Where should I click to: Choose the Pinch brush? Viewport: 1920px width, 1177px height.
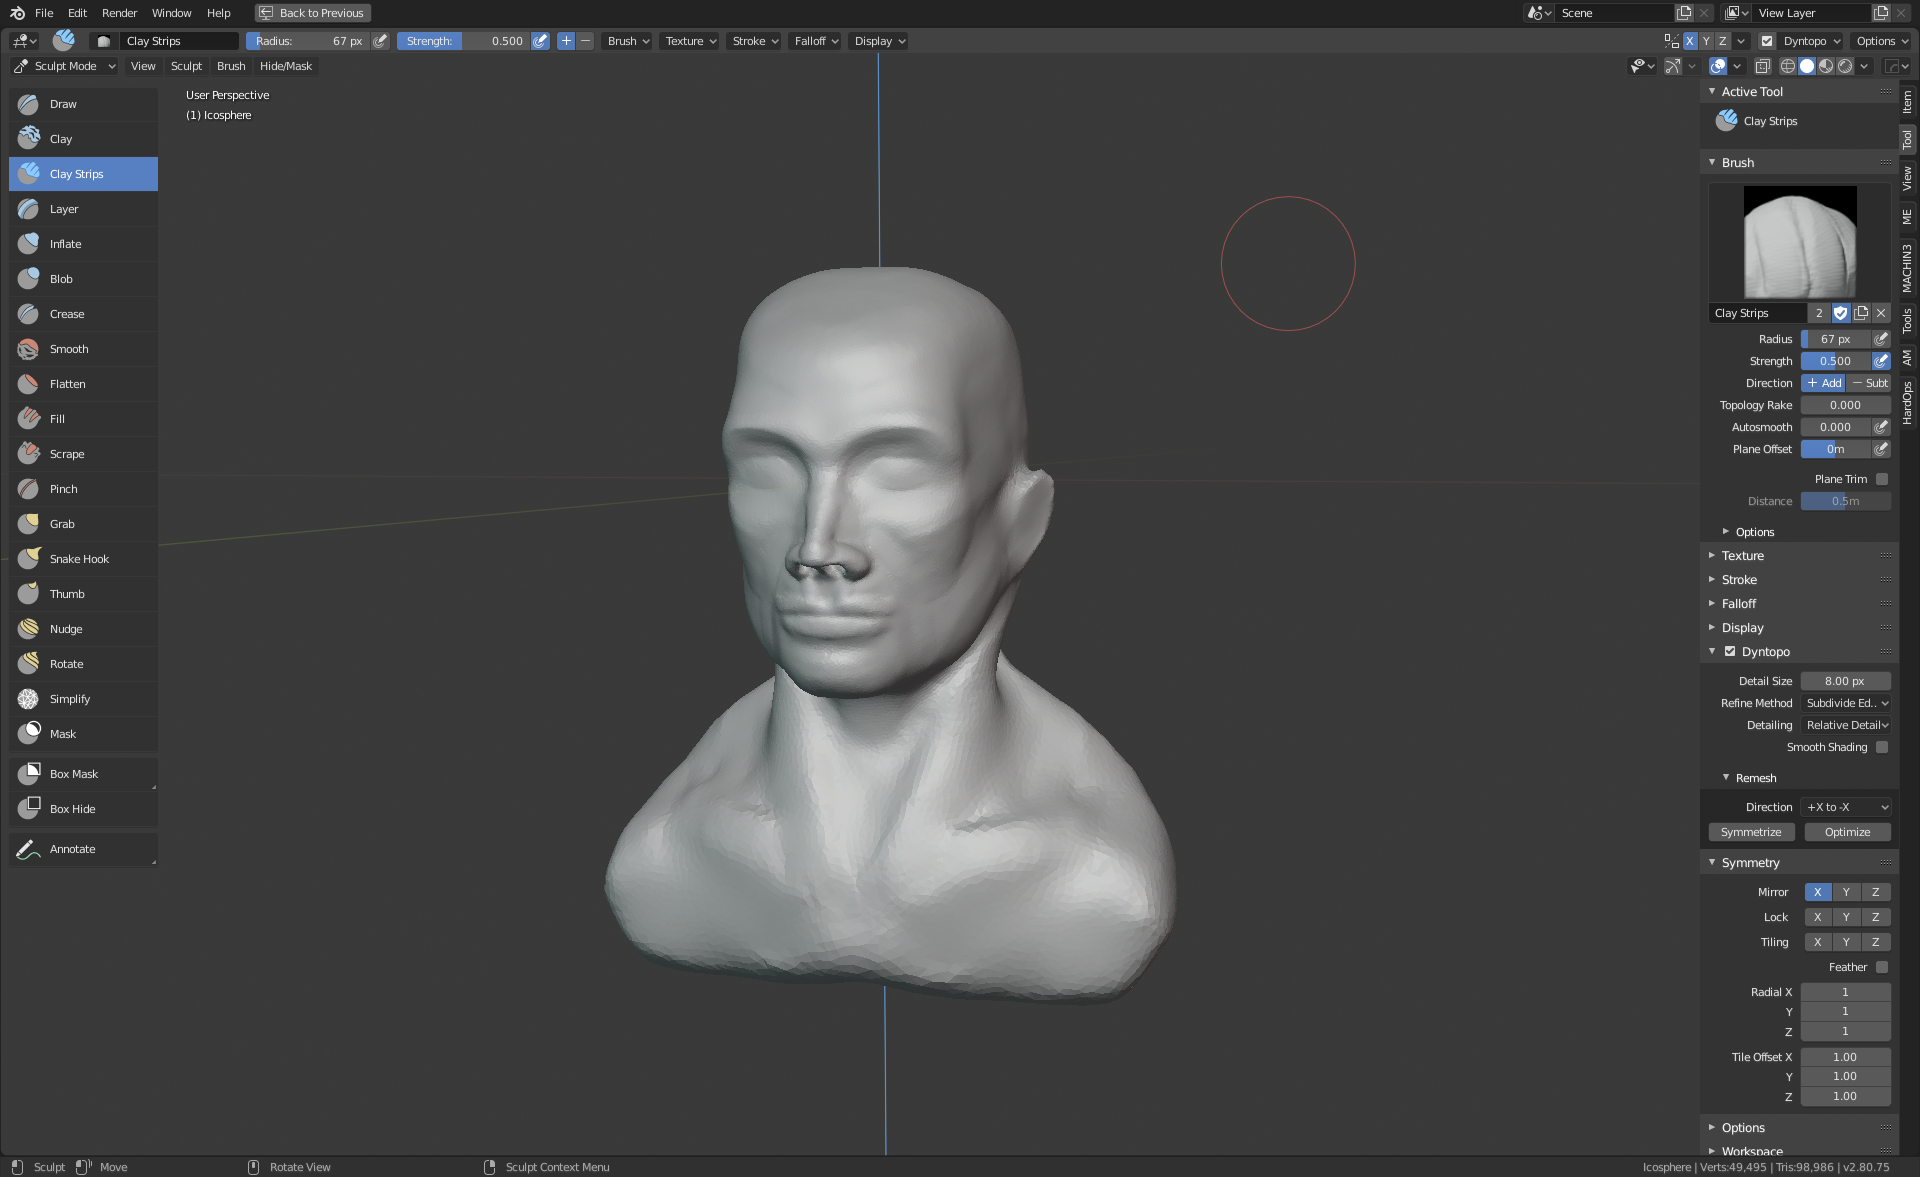[63, 489]
